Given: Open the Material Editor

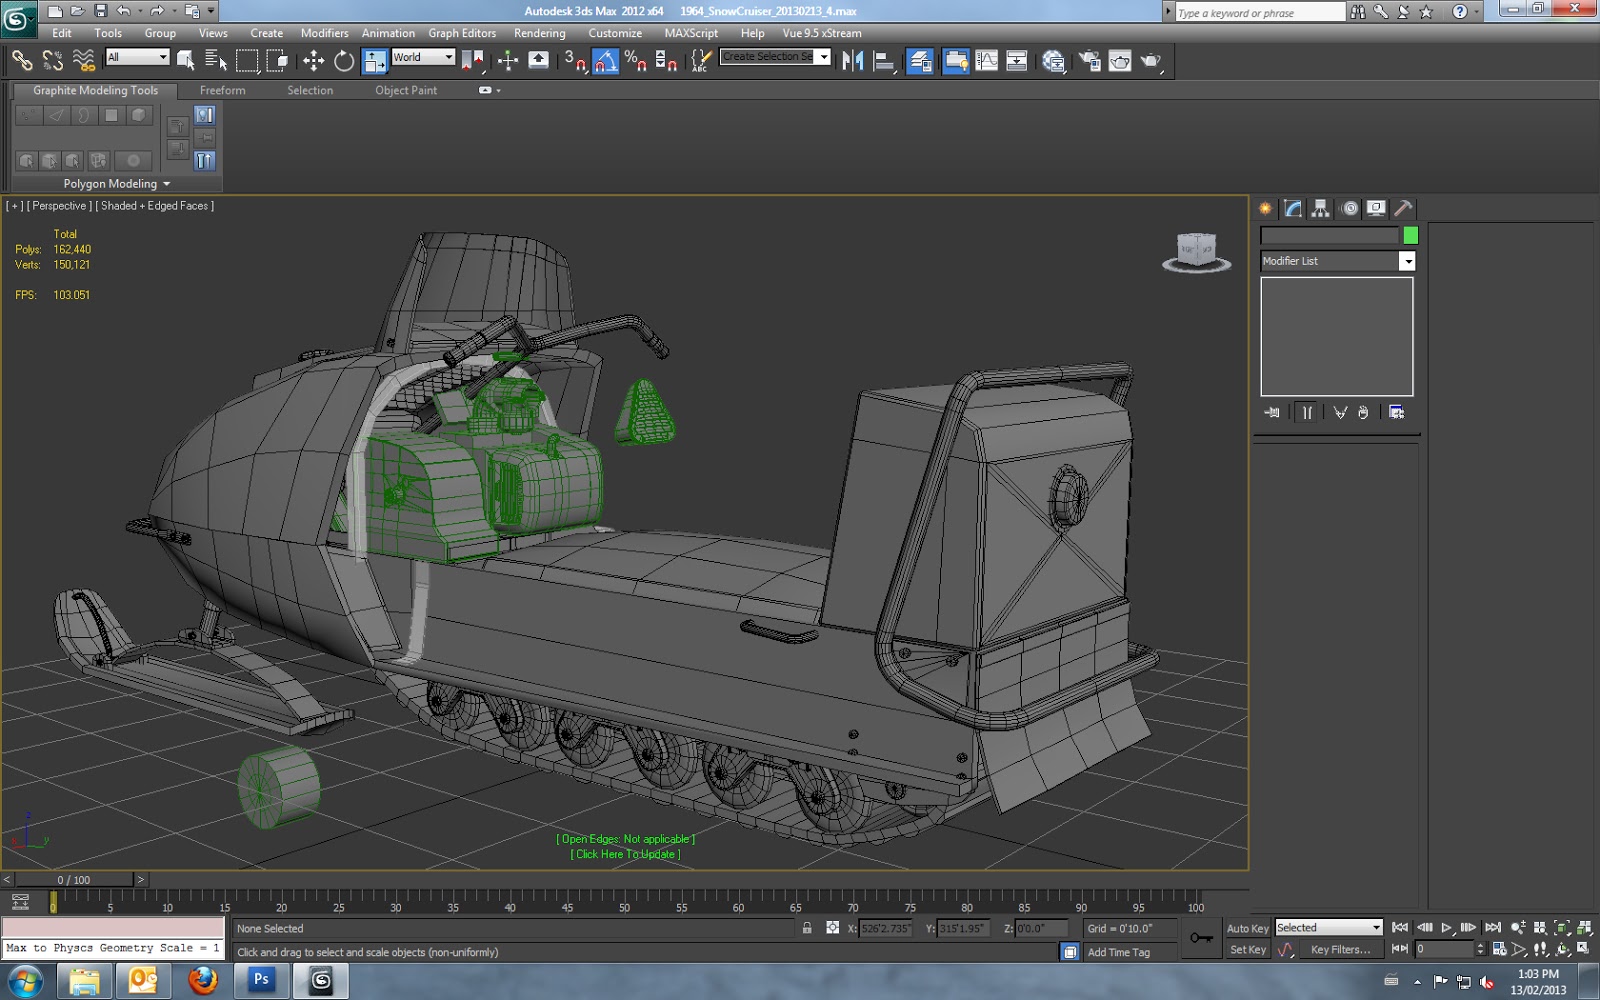Looking at the screenshot, I should 1053,61.
